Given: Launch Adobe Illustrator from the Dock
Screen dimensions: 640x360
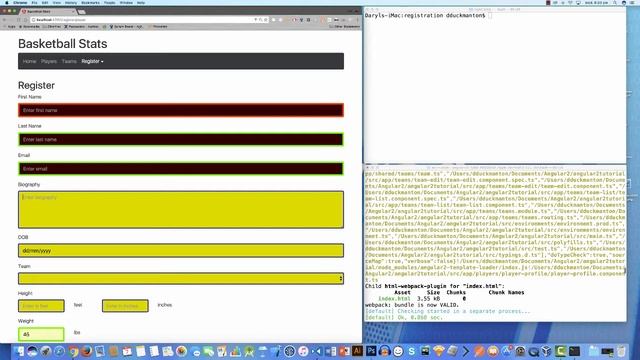Looking at the screenshot, I should click(x=357, y=351).
